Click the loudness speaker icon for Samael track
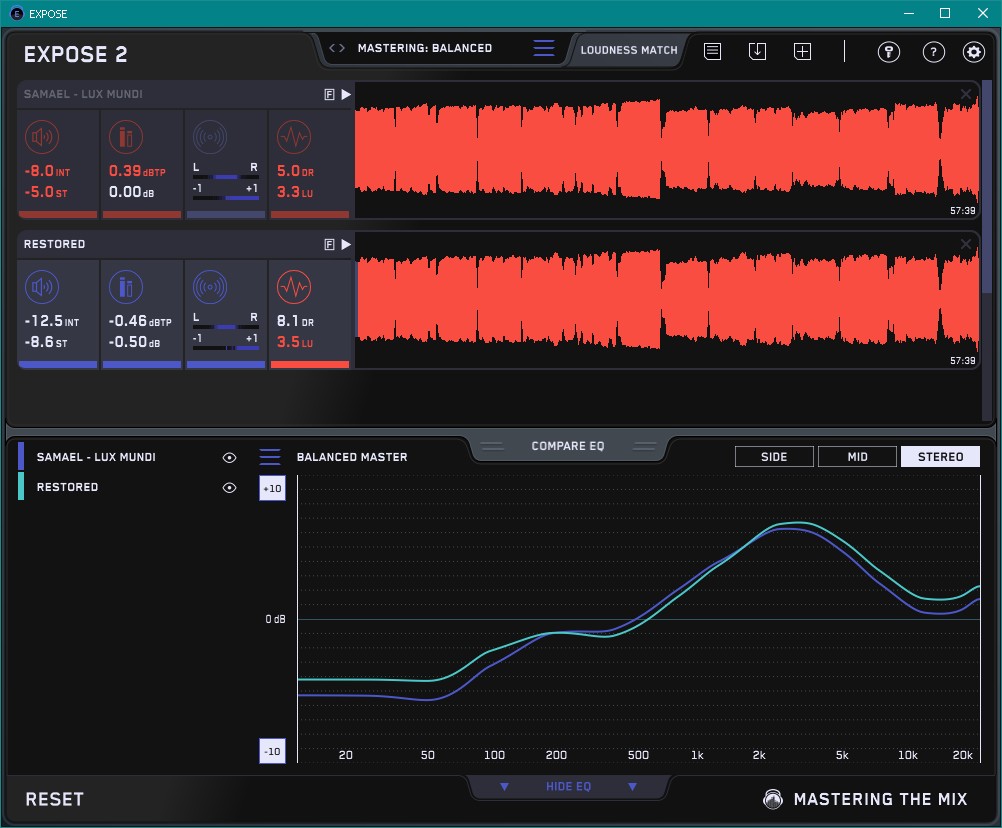Image resolution: width=1002 pixels, height=828 pixels. click(x=41, y=138)
